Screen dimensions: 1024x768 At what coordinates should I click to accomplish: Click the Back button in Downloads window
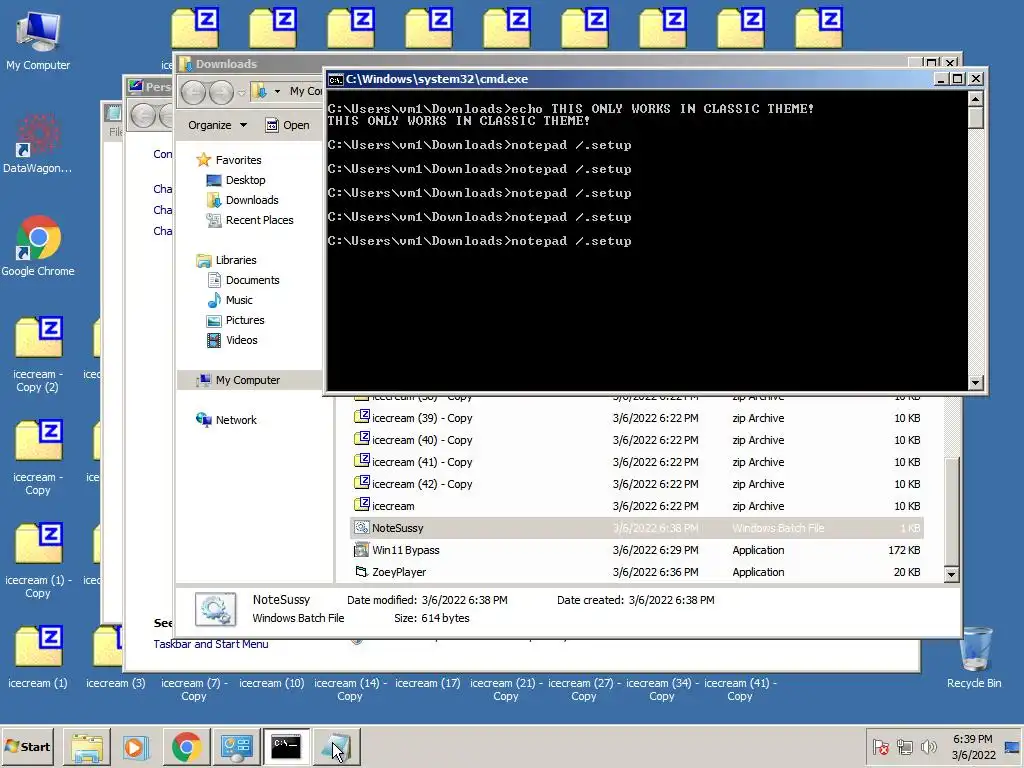(x=193, y=92)
